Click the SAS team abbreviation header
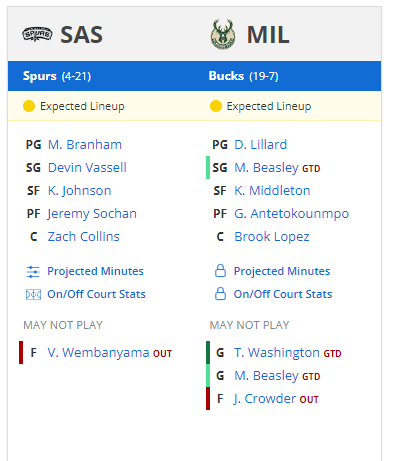The height and width of the screenshot is (461, 394). tap(81, 35)
